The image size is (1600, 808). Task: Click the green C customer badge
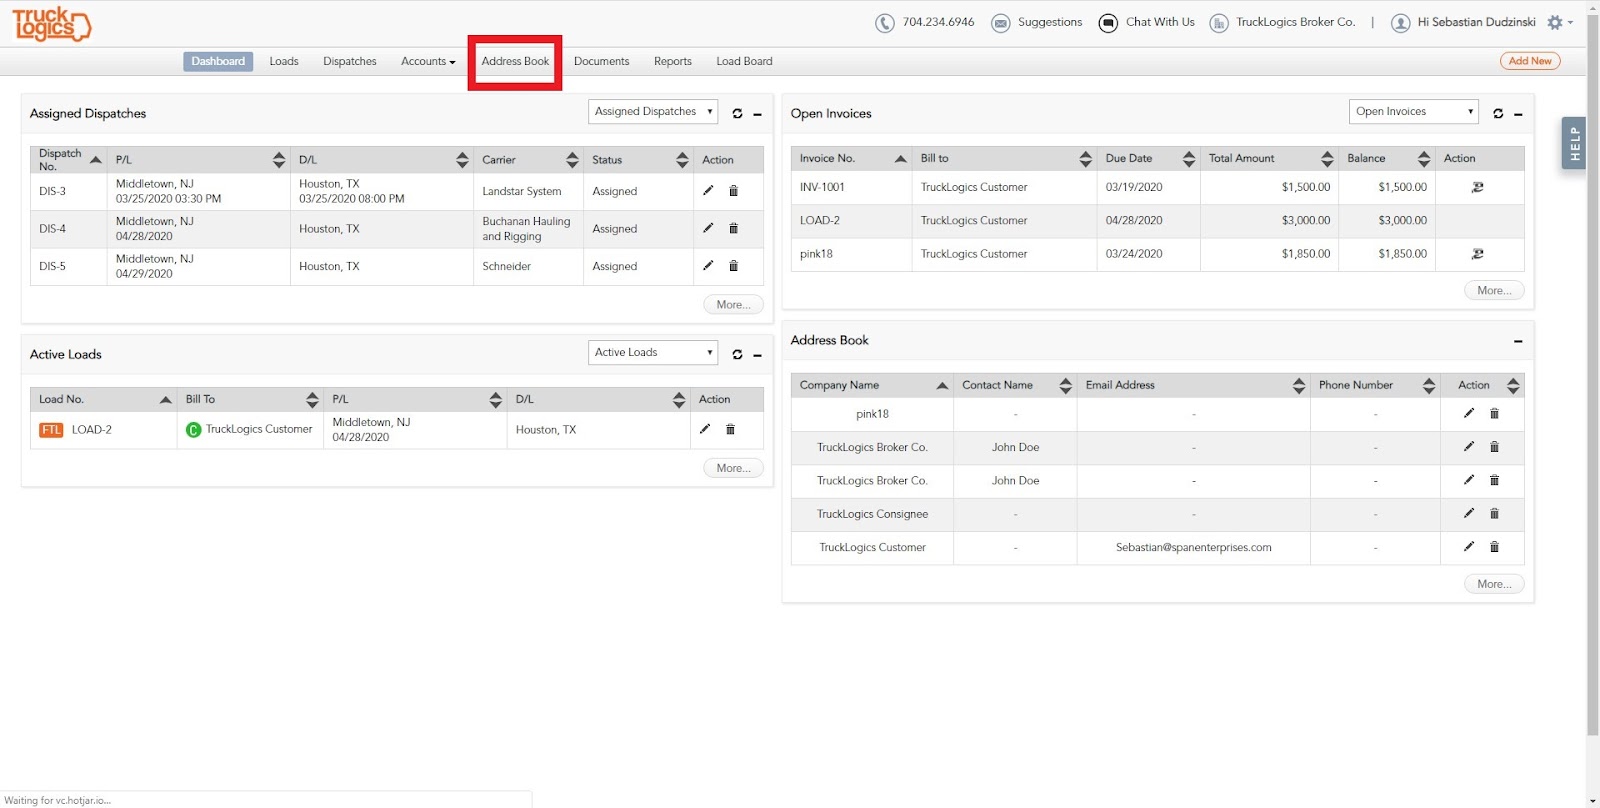click(194, 430)
